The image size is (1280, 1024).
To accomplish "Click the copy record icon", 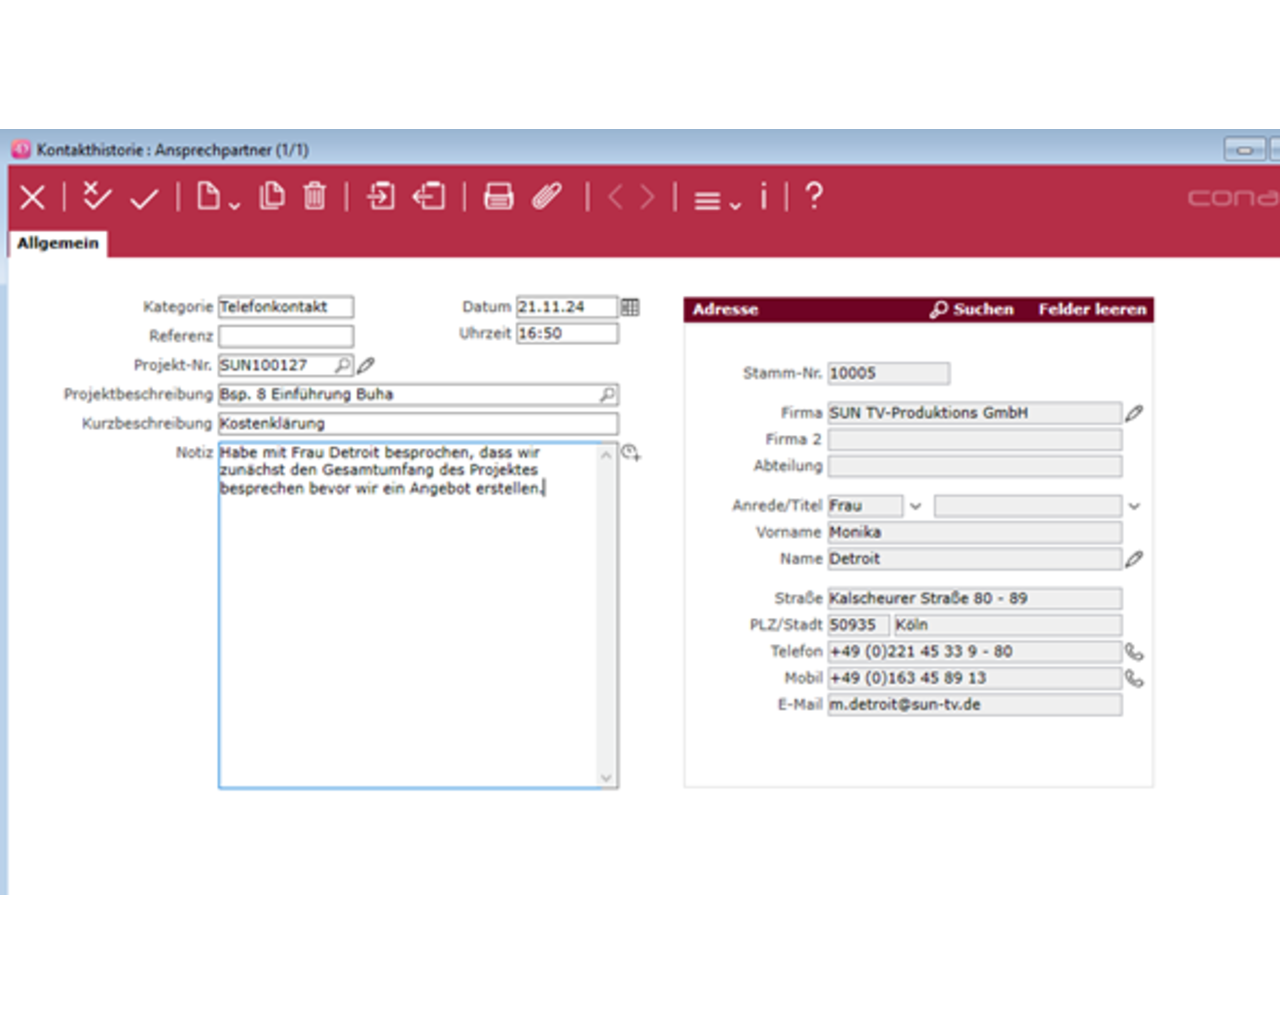I will coord(272,195).
